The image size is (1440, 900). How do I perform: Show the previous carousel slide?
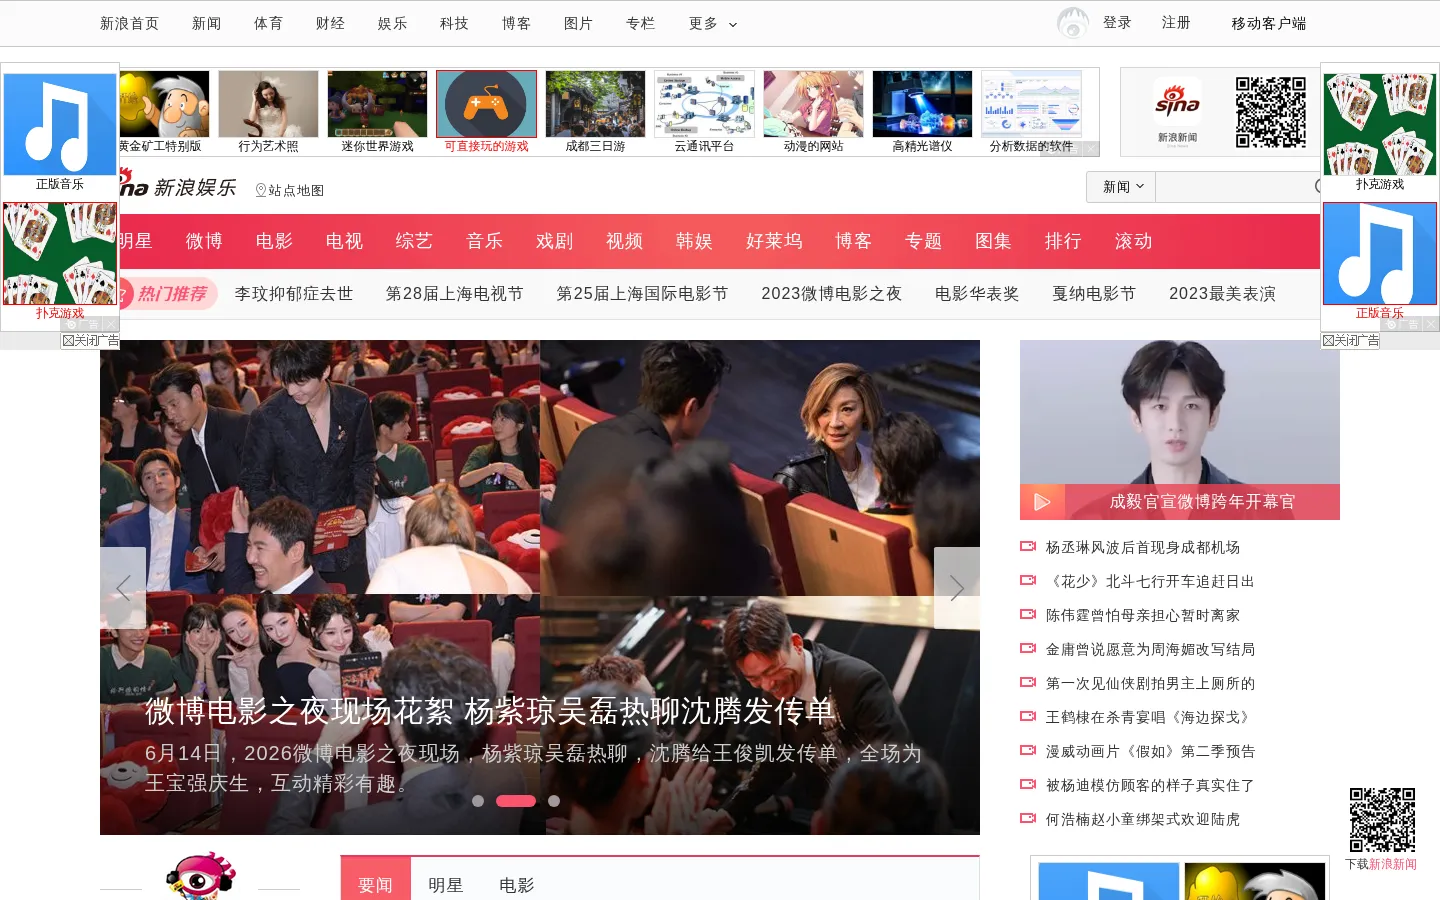point(123,588)
